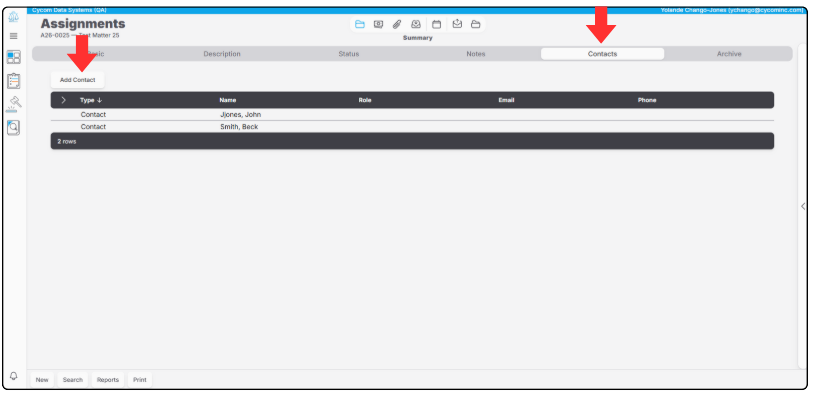Select the paperclip attachments toolbar icon
815x395 pixels.
coord(397,24)
